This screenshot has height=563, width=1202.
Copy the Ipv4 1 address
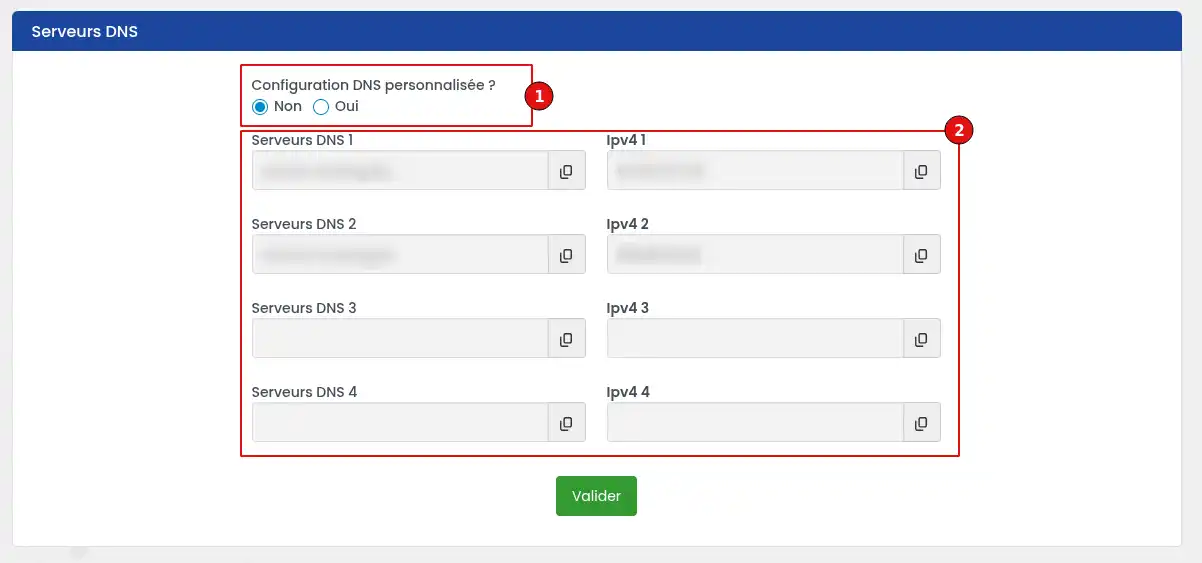point(922,171)
